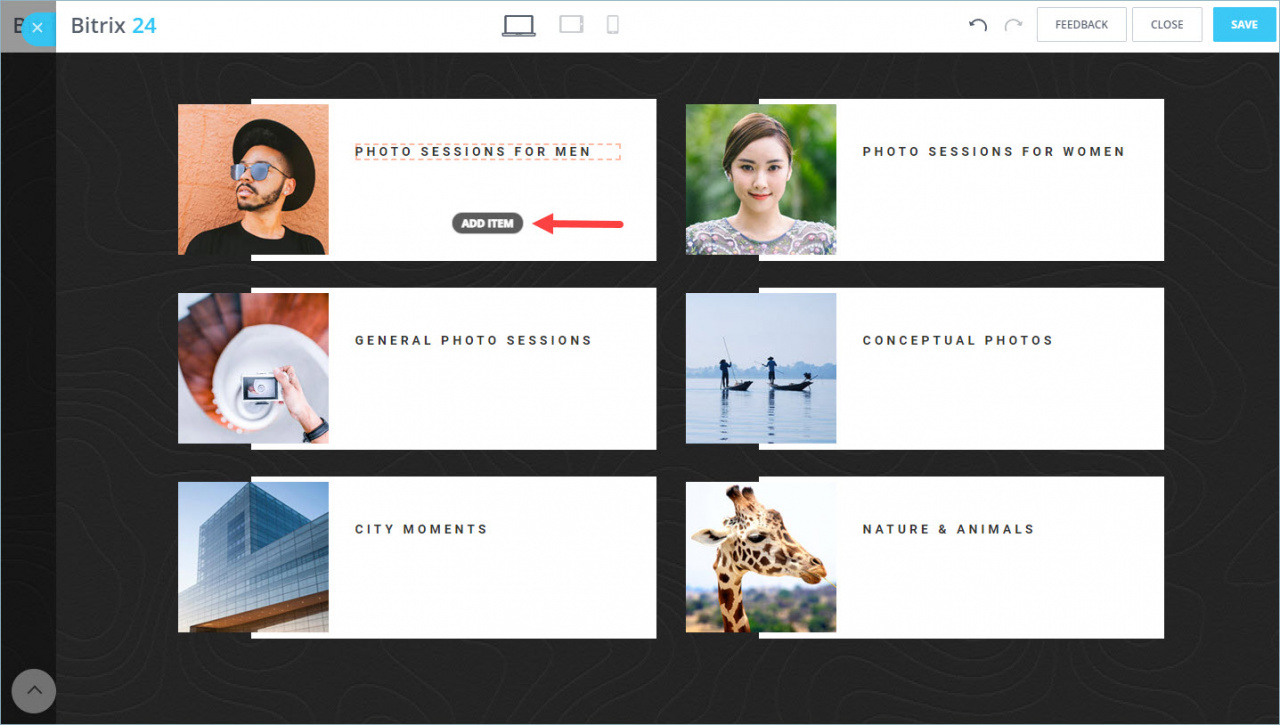The image size is (1280, 725).
Task: Open the Feedback form
Action: [1082, 25]
